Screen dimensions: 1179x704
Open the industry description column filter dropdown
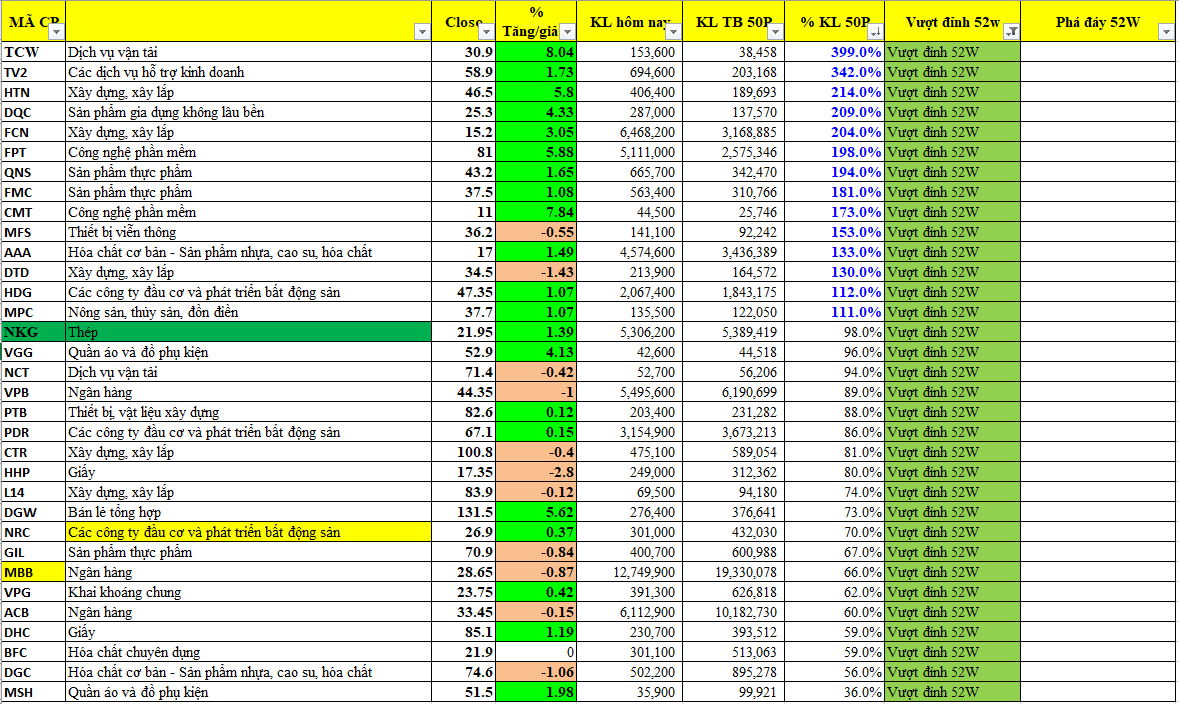tap(422, 32)
